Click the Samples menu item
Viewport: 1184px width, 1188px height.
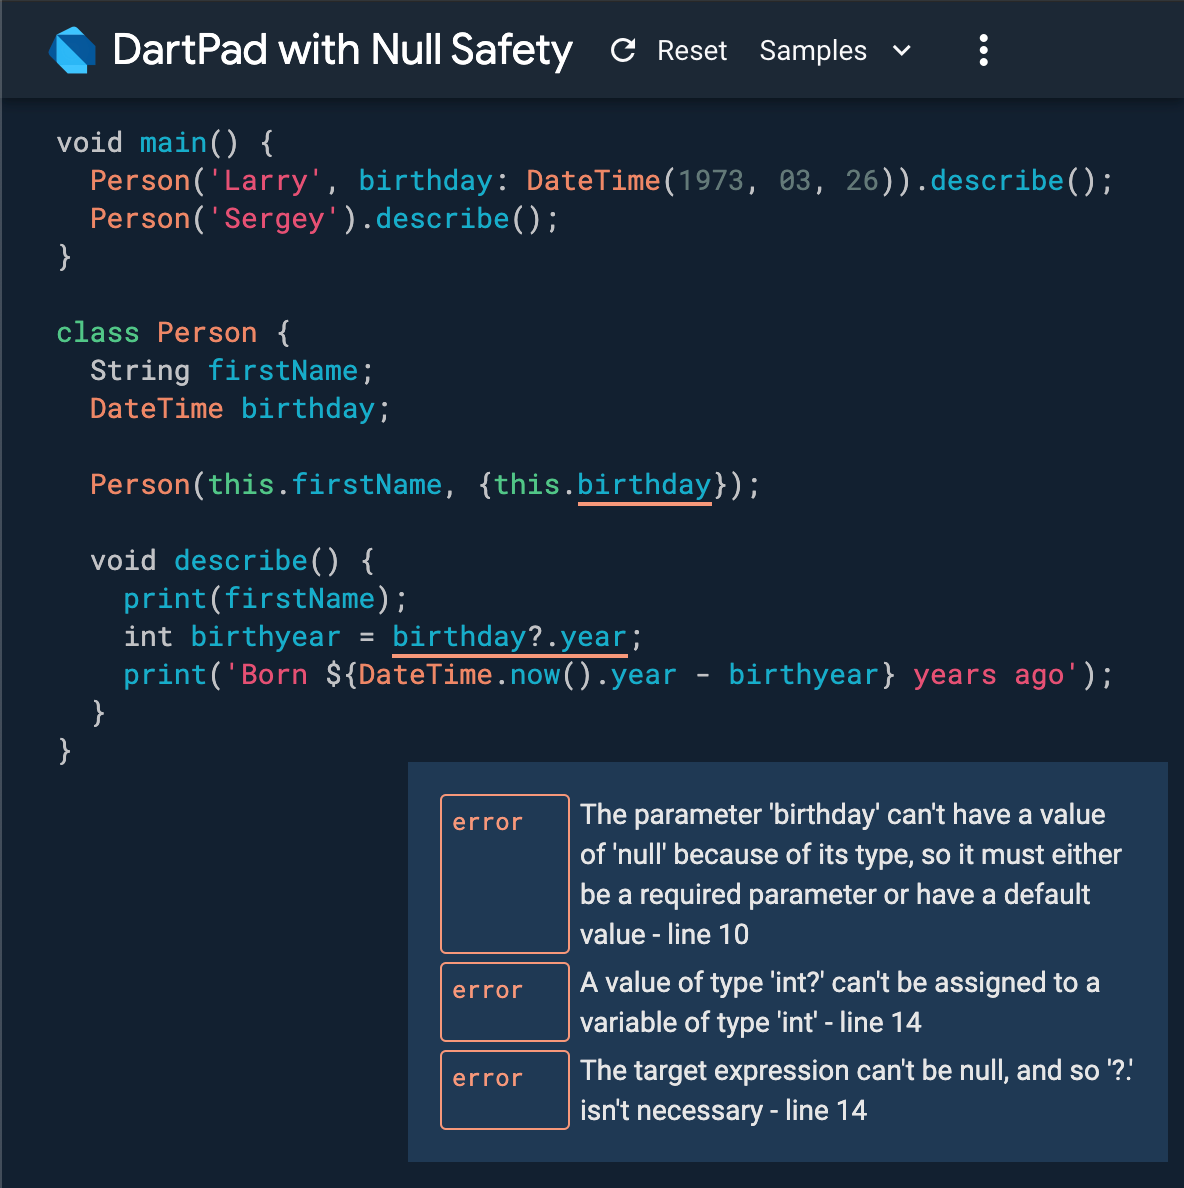(813, 51)
